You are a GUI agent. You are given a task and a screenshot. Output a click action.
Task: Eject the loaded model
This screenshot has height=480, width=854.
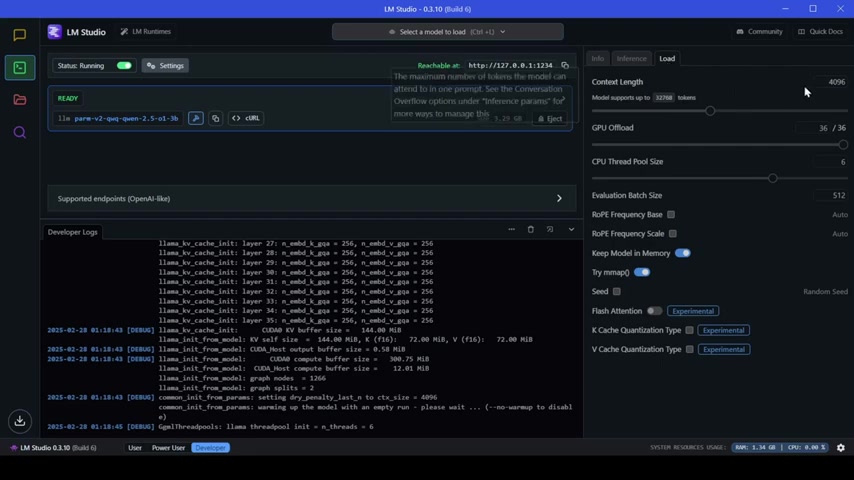point(550,119)
